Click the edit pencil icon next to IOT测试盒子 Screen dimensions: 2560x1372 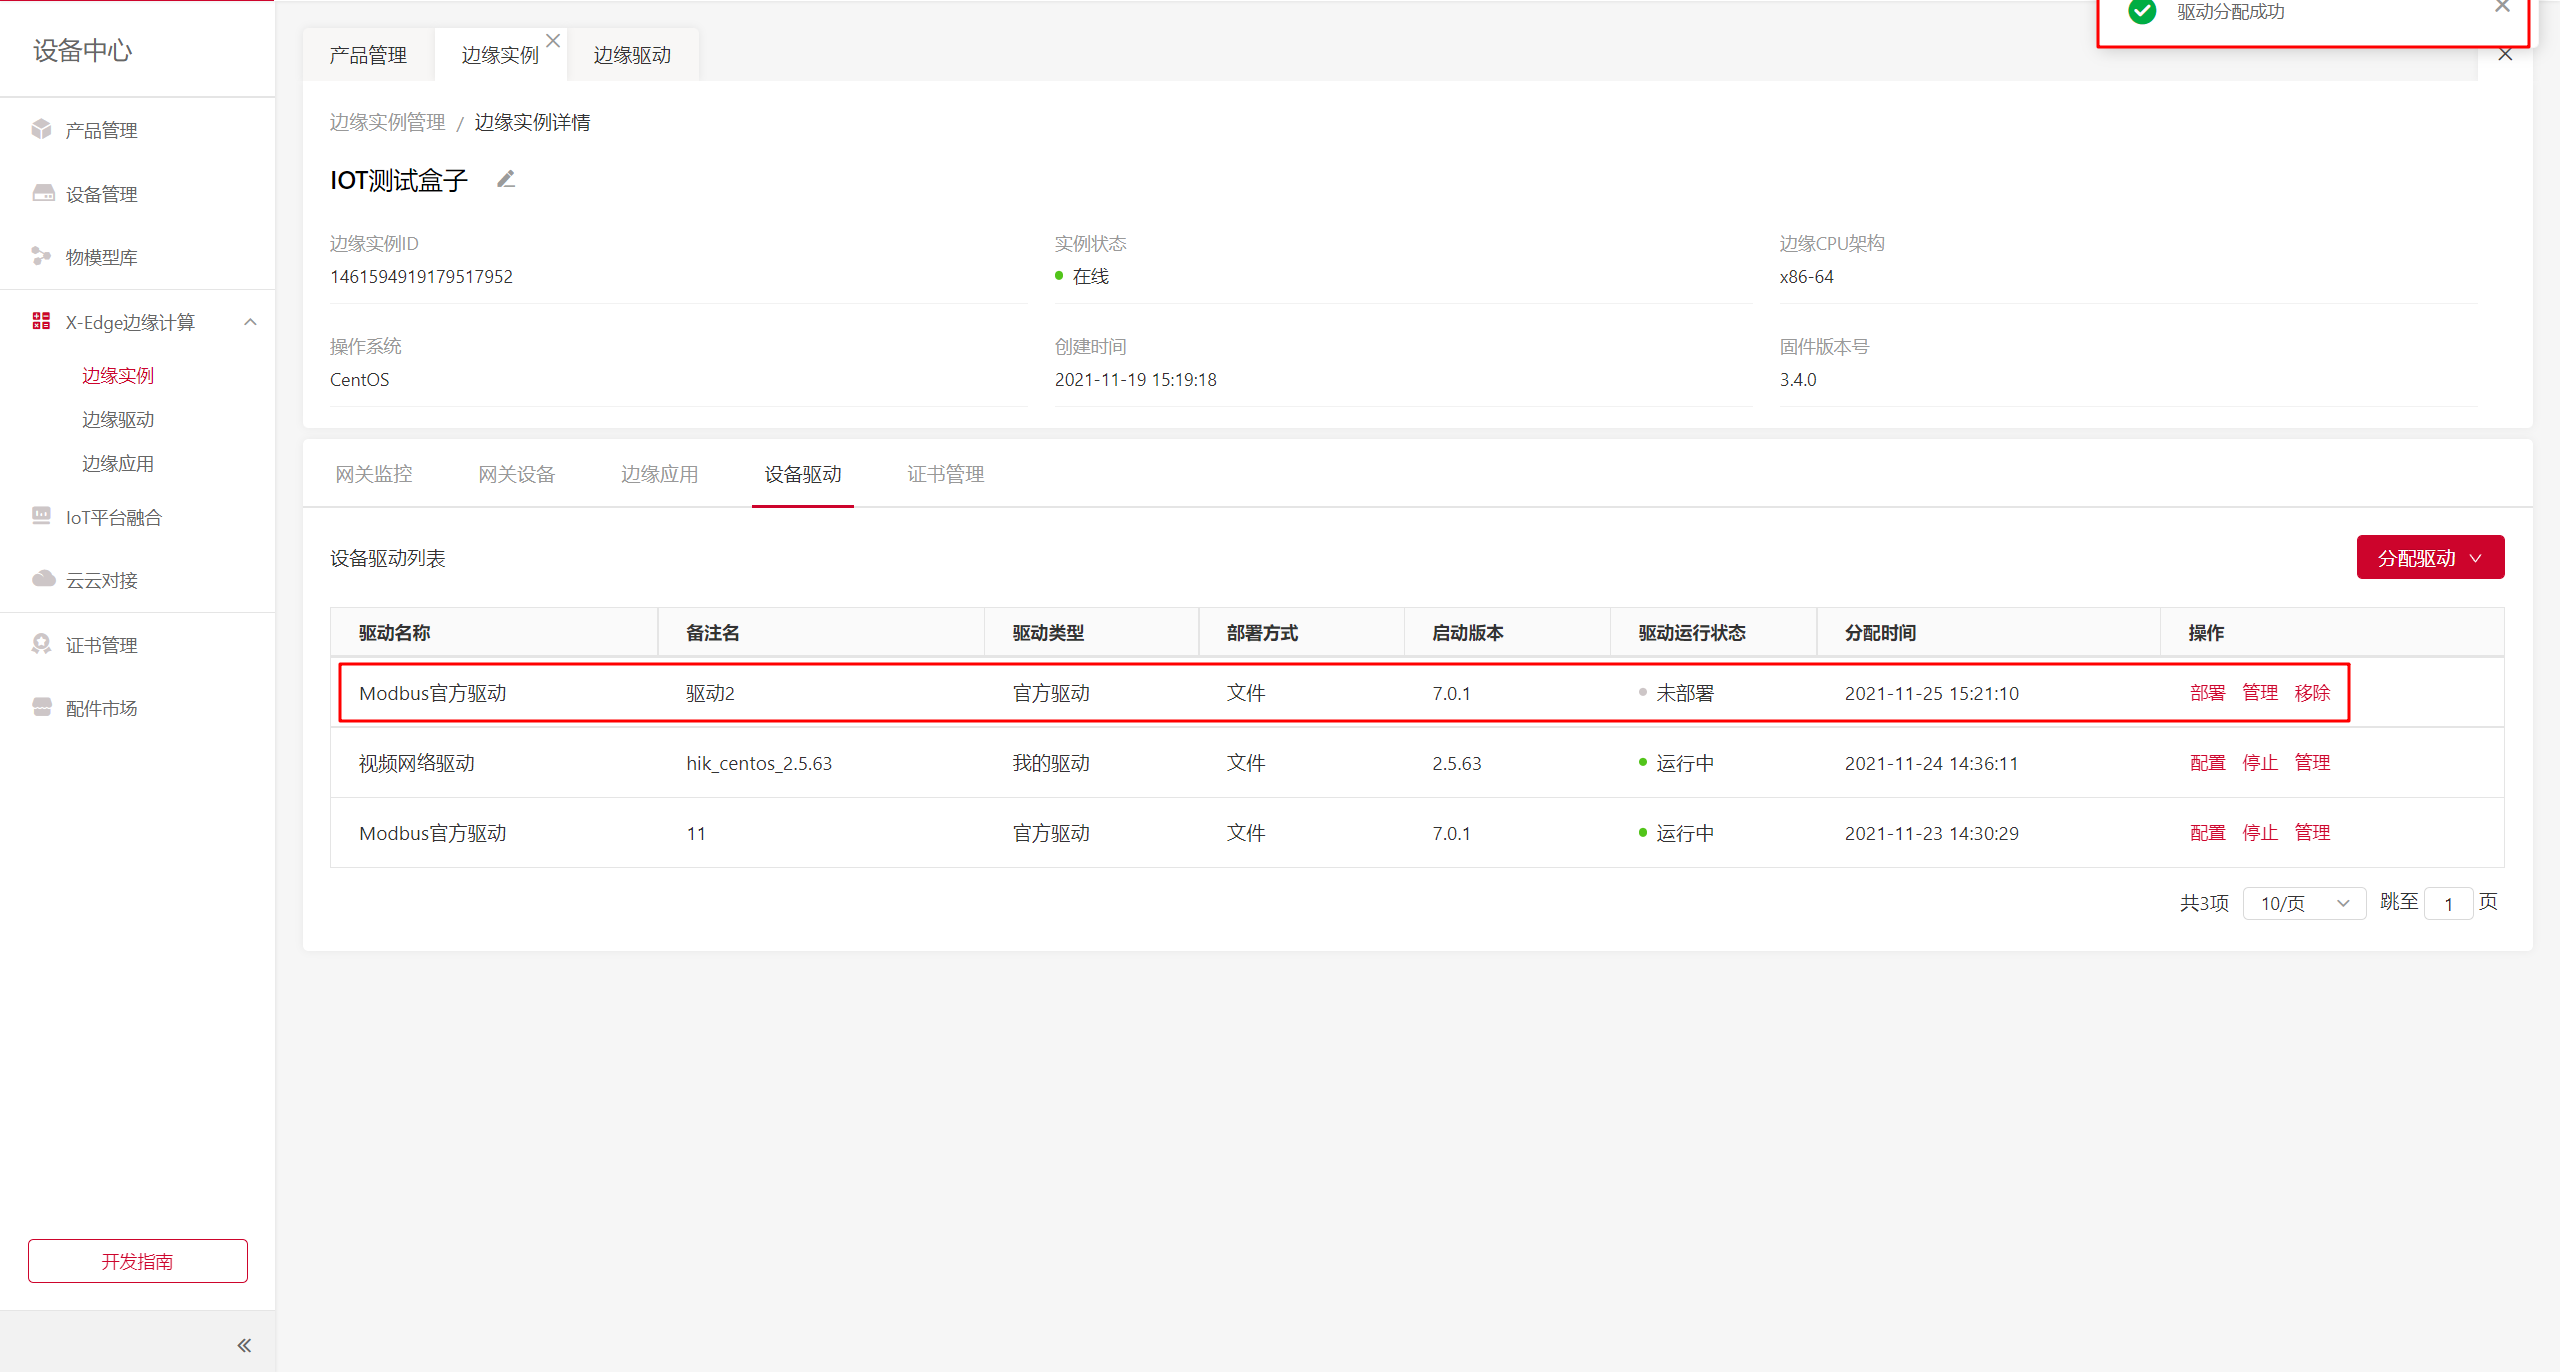506,179
